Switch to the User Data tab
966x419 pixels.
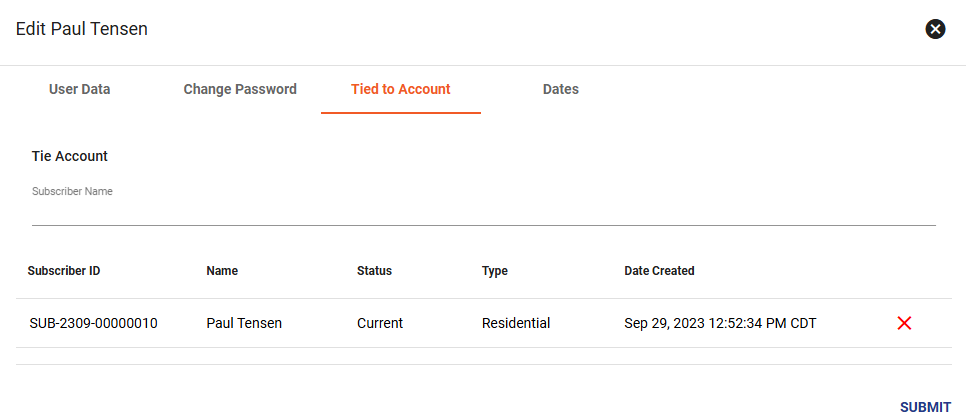(79, 89)
